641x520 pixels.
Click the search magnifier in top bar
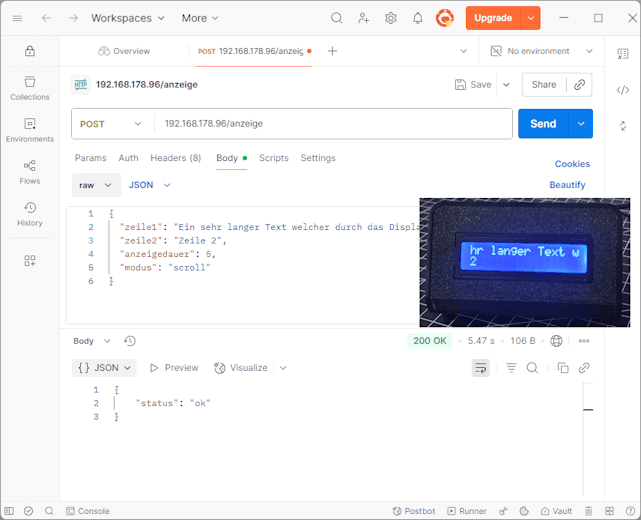(x=337, y=18)
